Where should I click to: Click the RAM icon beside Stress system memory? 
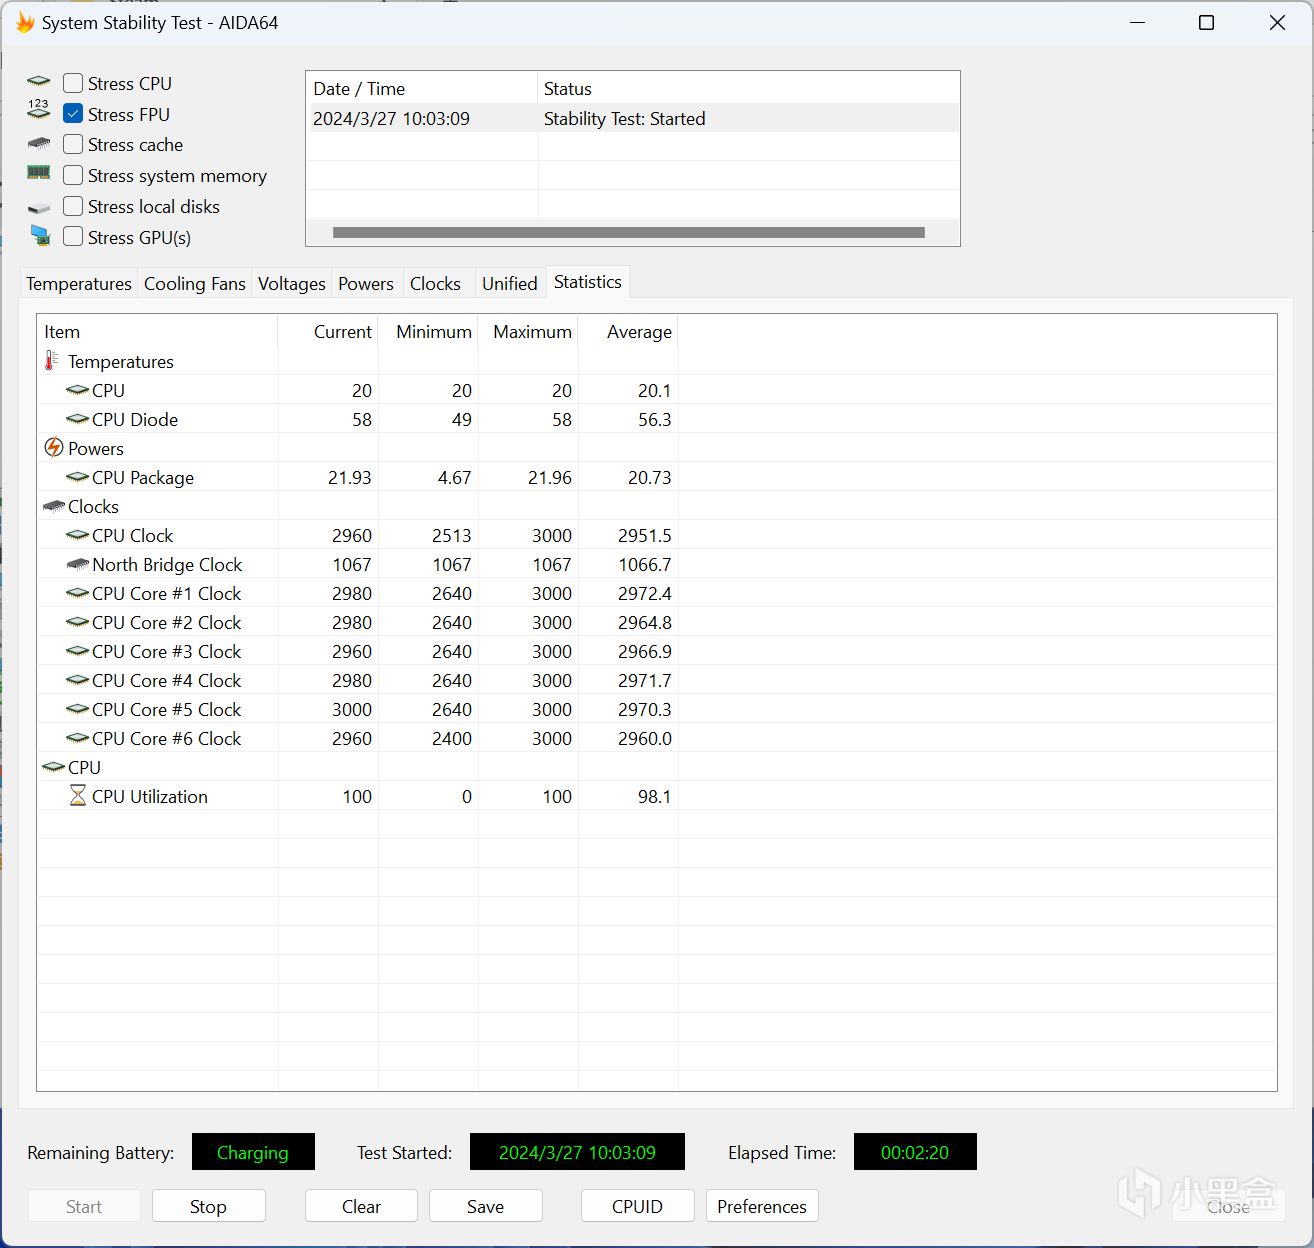39,174
